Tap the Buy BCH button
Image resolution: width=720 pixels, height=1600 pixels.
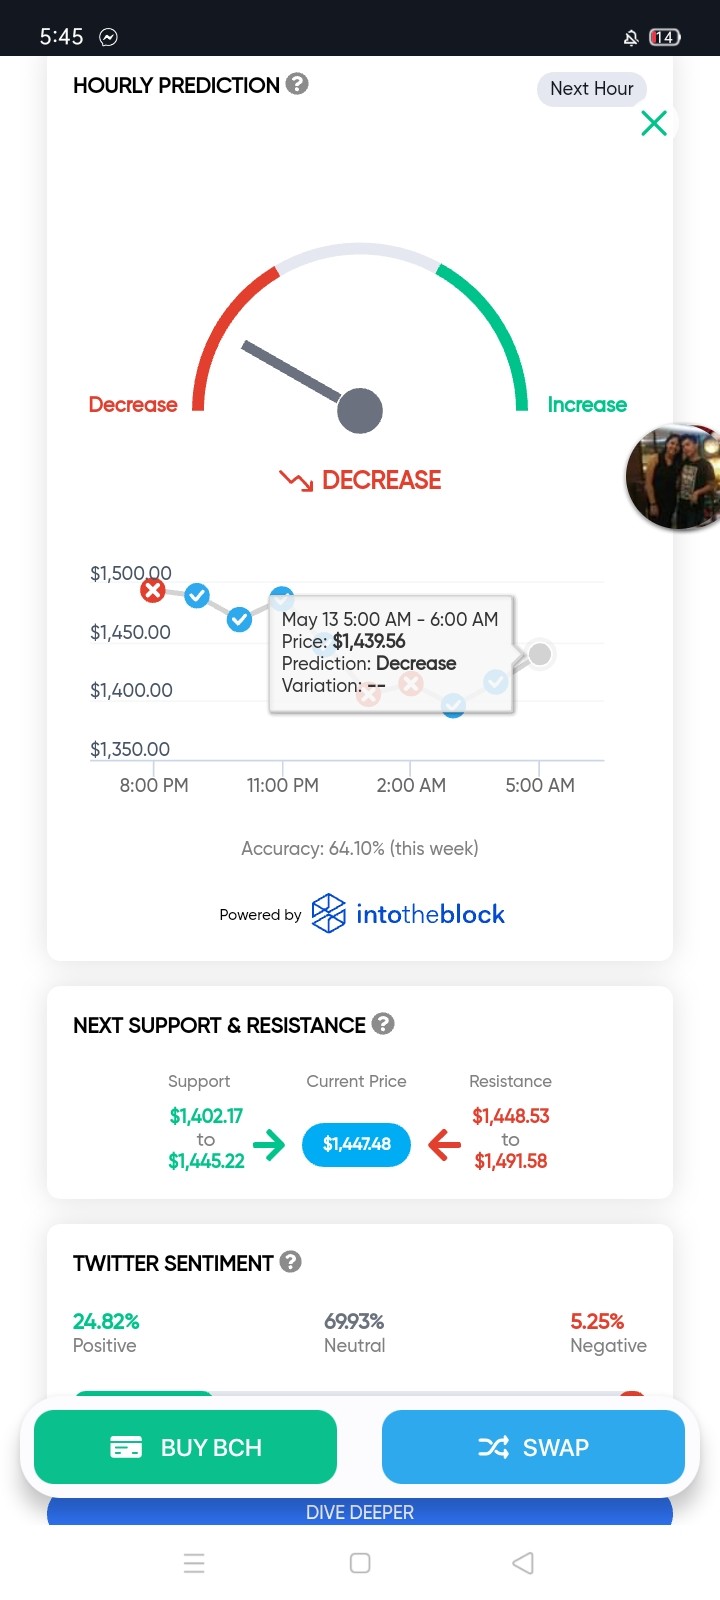click(185, 1447)
